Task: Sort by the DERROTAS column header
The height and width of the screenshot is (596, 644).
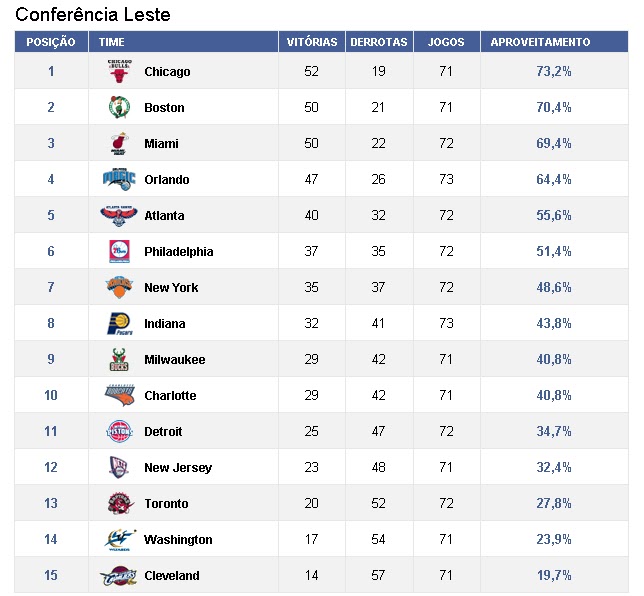Action: click(379, 42)
